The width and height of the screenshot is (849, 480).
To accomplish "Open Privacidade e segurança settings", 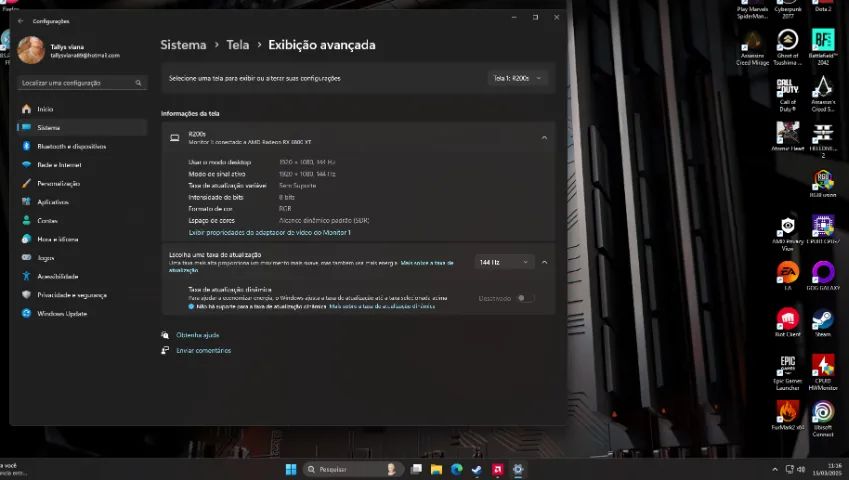I will point(82,295).
